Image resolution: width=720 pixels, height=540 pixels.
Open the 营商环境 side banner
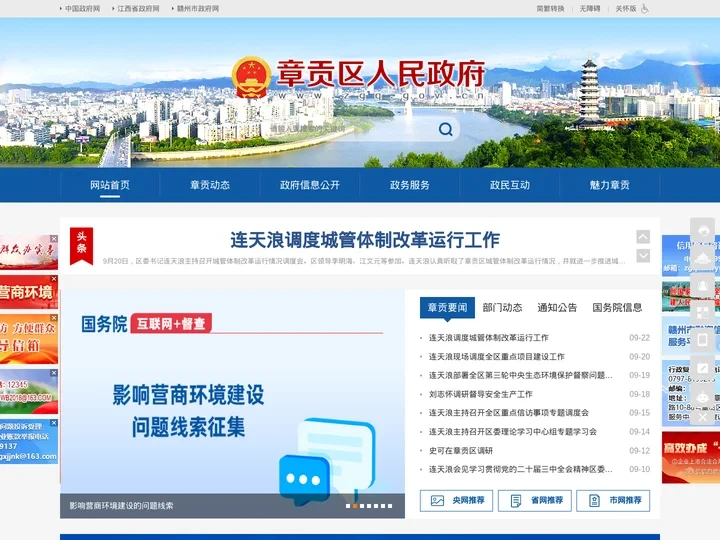(29, 292)
